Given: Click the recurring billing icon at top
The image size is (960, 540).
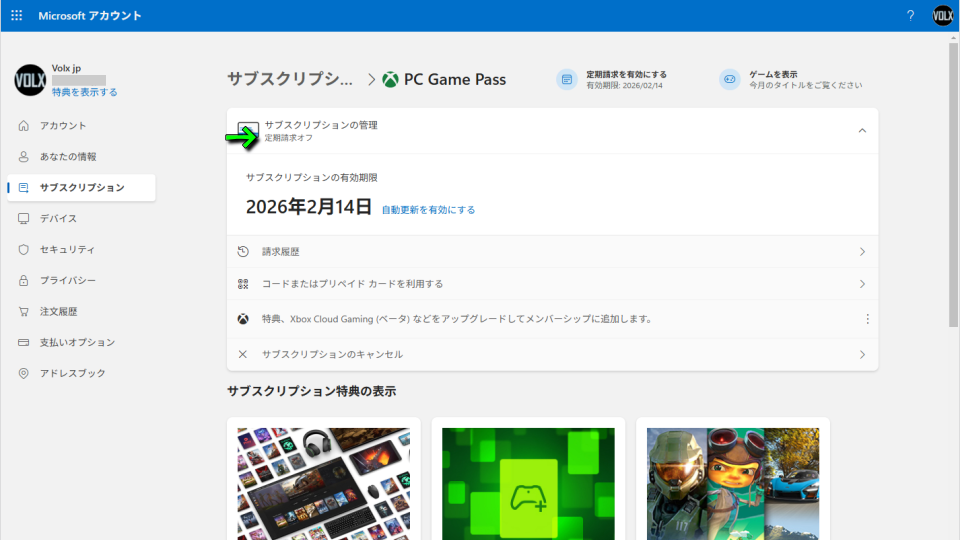Looking at the screenshot, I should [567, 80].
